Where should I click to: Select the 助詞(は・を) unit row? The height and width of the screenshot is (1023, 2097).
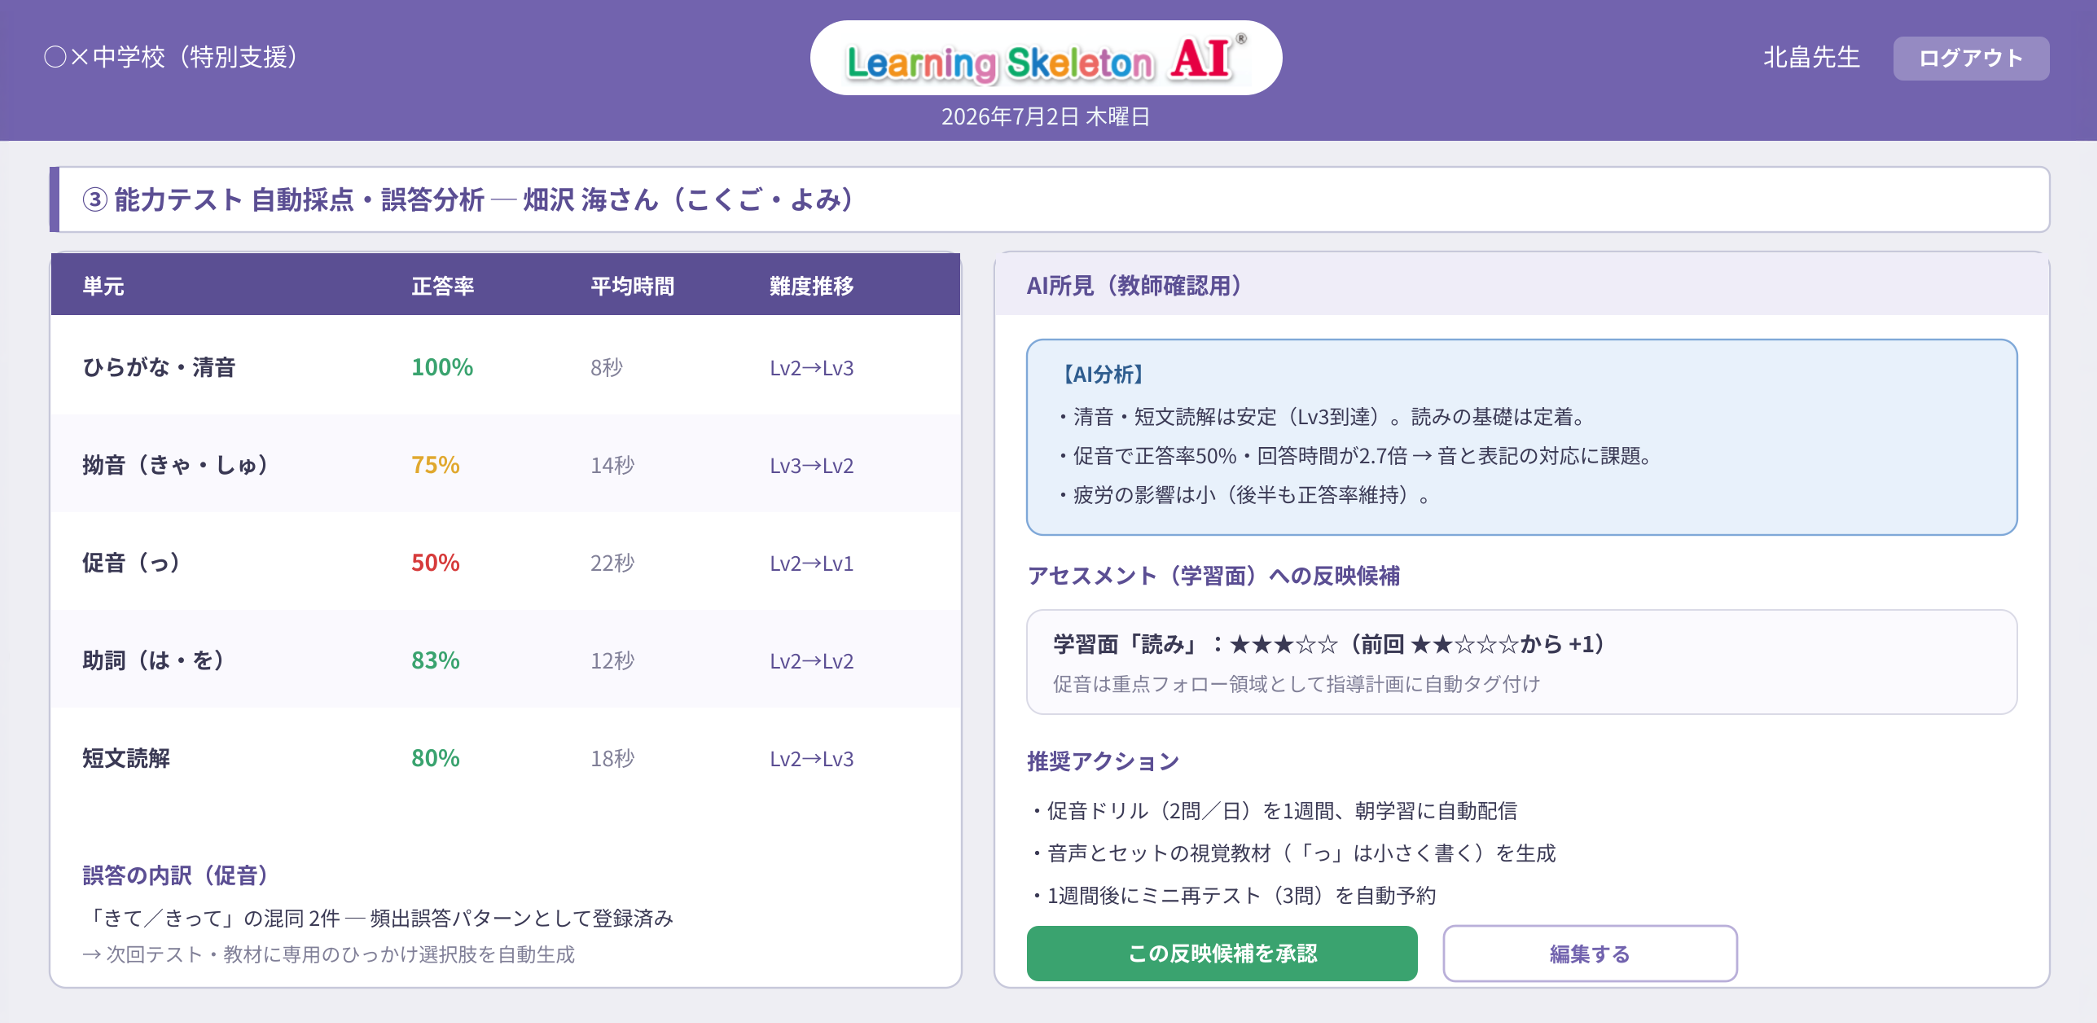[x=506, y=660]
